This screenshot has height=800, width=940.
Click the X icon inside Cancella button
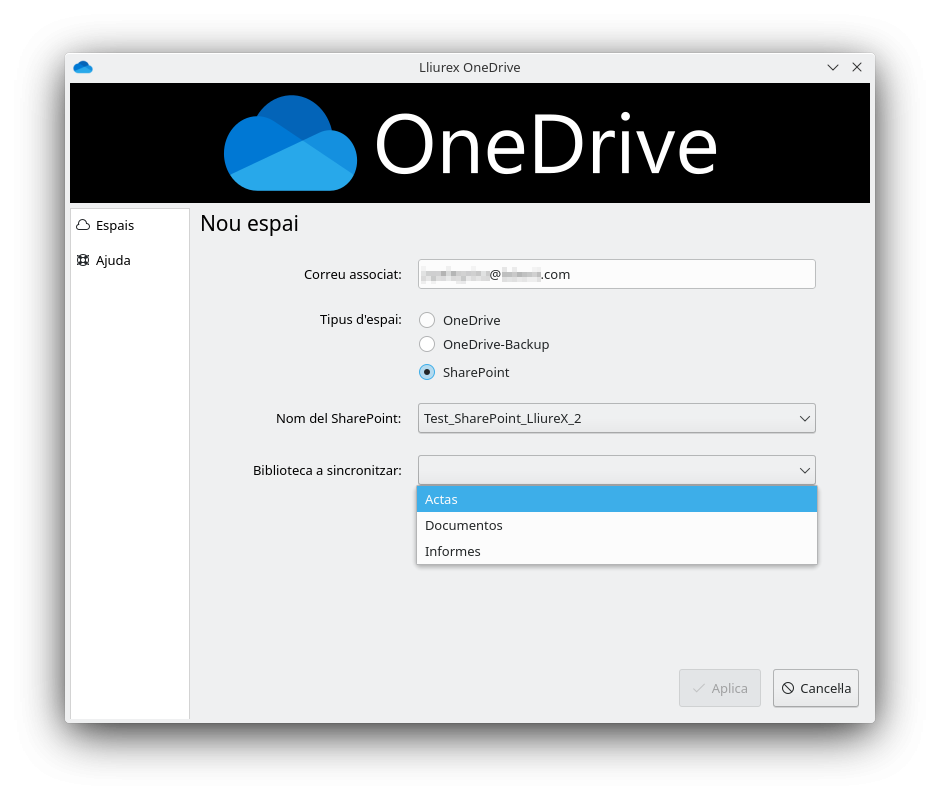789,688
